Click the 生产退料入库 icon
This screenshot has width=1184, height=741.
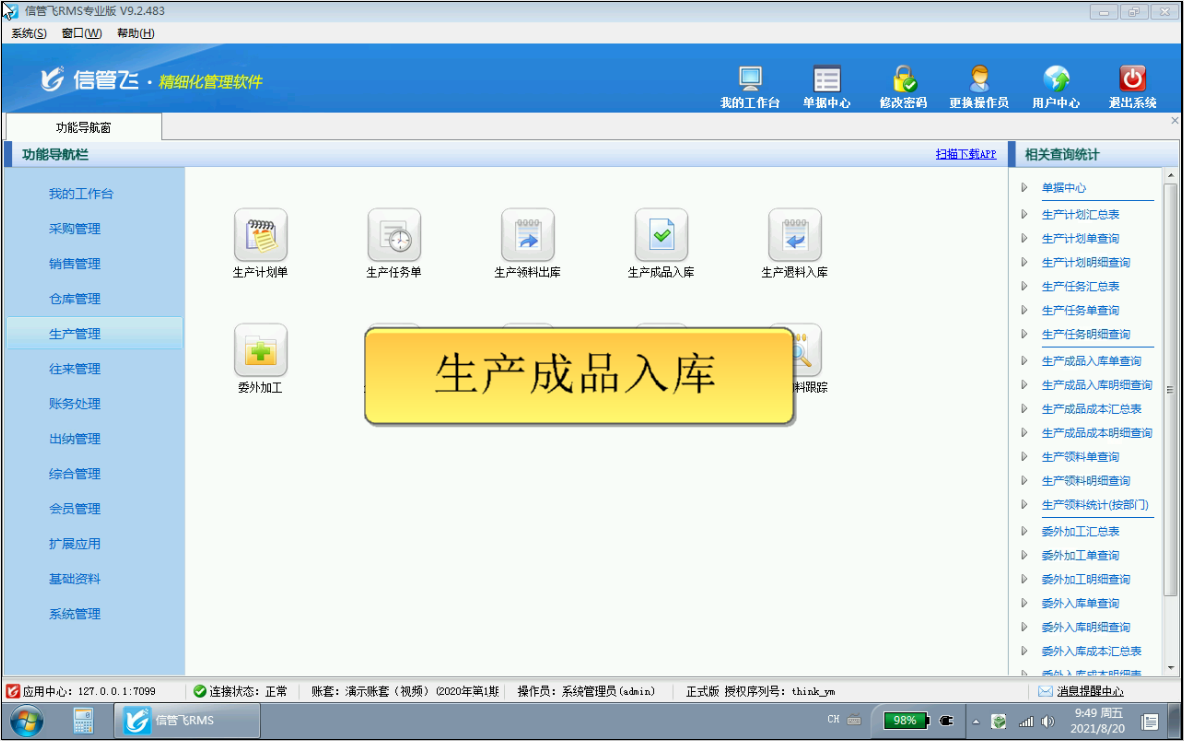tap(794, 235)
